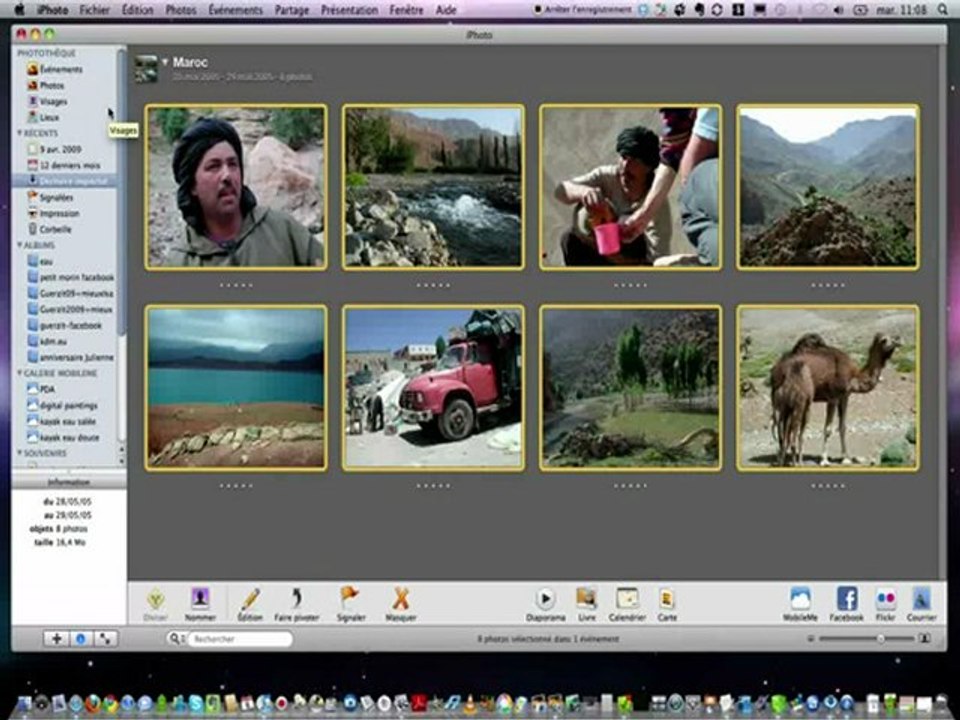The image size is (960, 720).
Task: Open the anniversaire Julienne album
Action: coord(77,357)
